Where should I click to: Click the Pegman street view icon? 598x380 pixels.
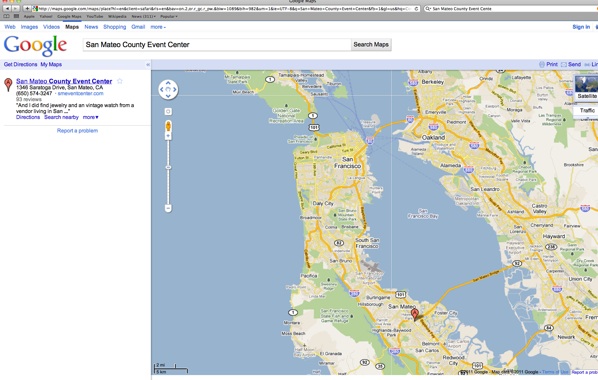(168, 126)
